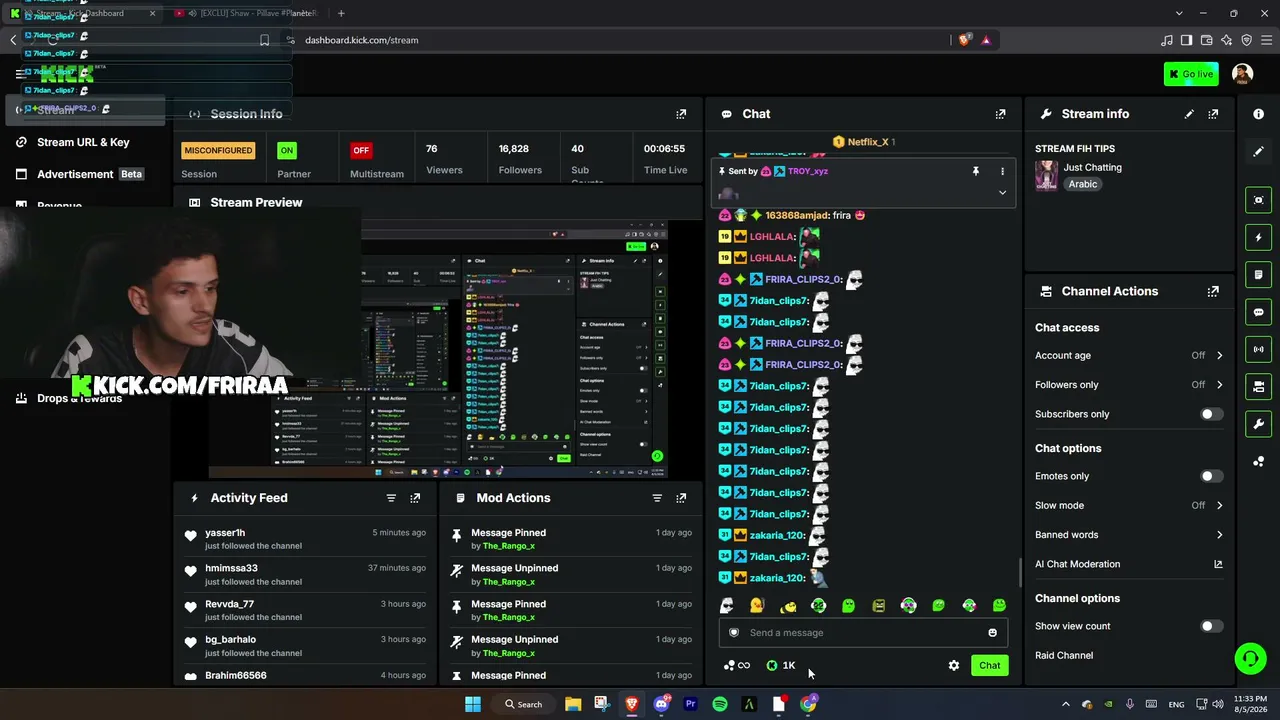
Task: Open the Mod Actions filter options
Action: coord(657,498)
